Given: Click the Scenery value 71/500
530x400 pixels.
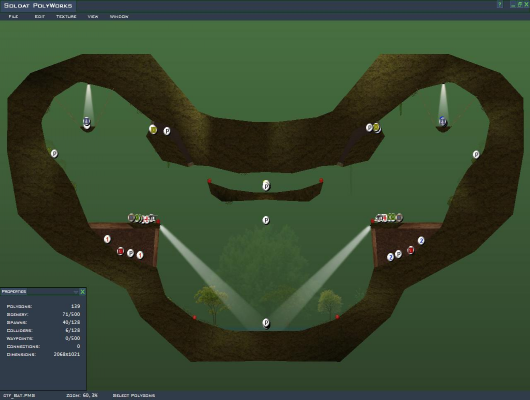Looking at the screenshot, I should point(71,314).
